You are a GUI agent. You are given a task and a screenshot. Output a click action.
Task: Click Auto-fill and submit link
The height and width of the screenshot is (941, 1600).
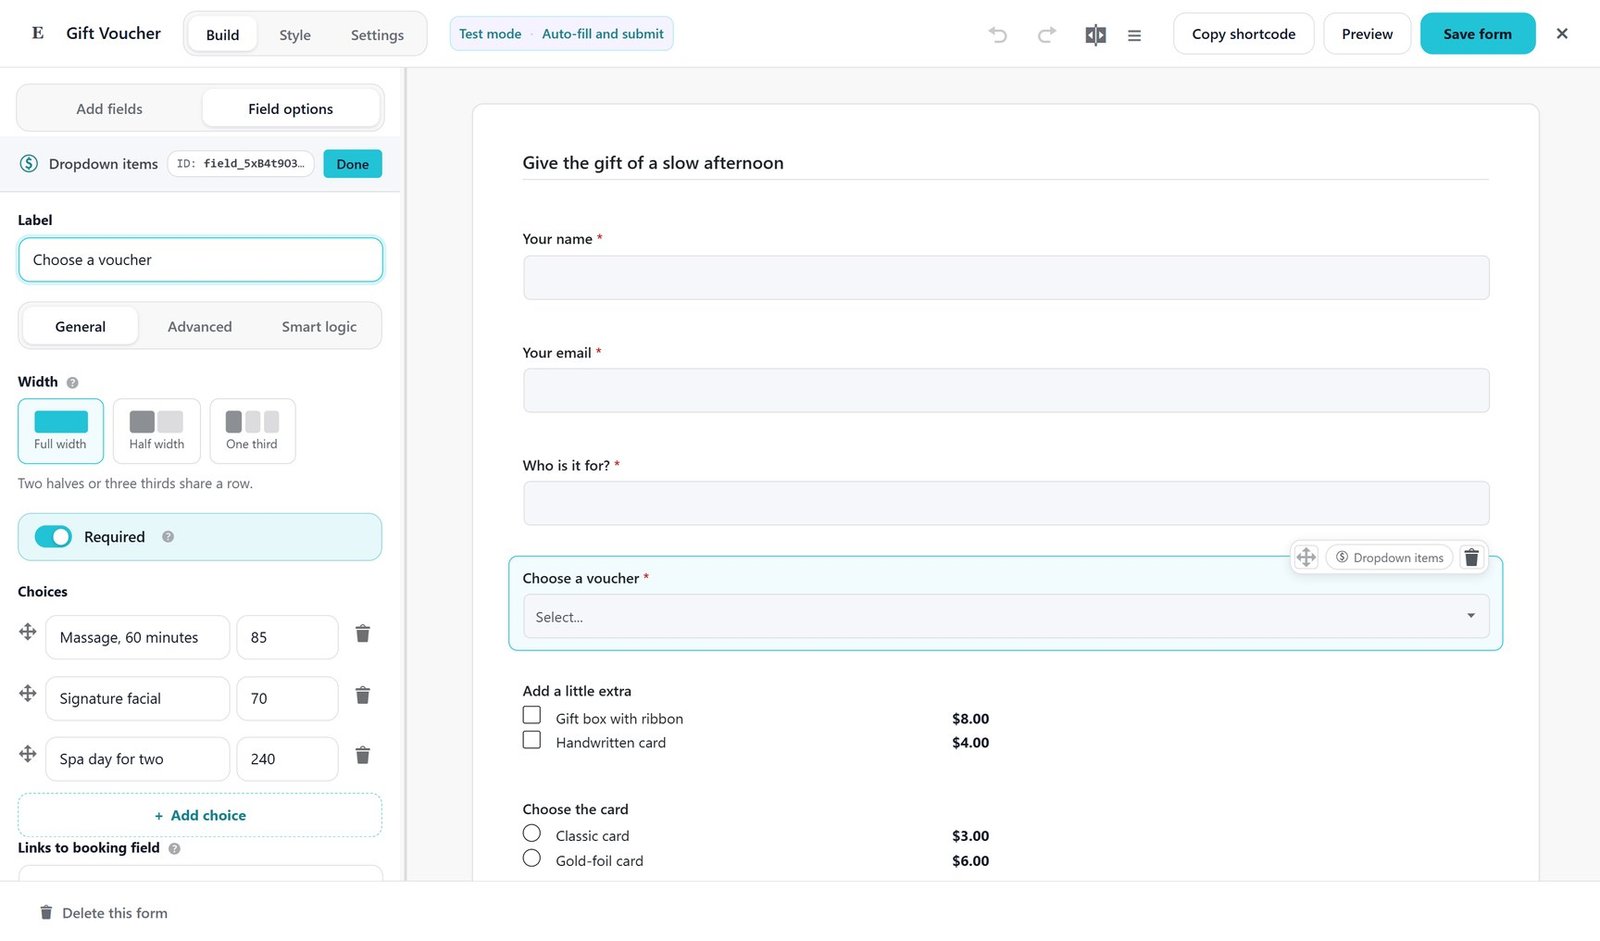point(603,34)
